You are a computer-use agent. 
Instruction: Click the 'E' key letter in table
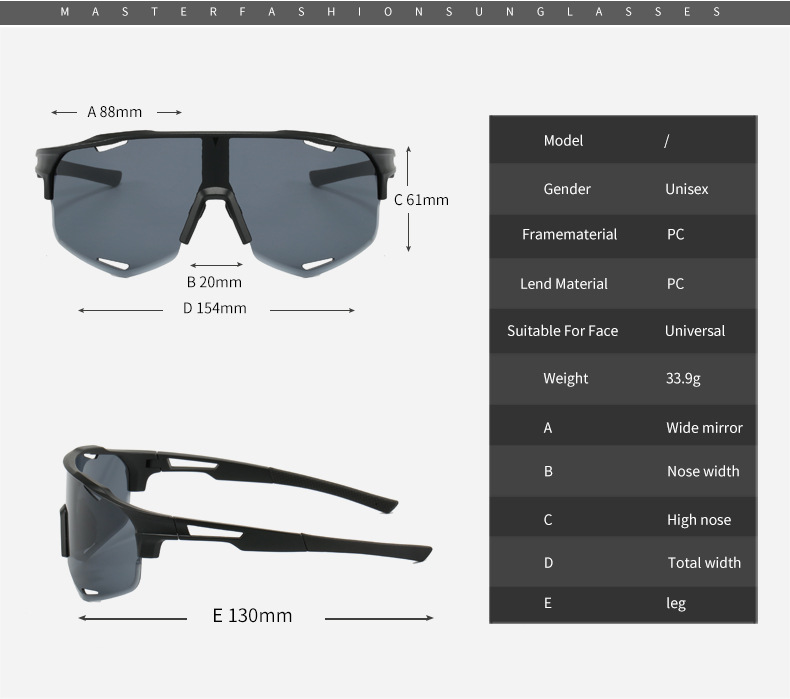point(548,603)
